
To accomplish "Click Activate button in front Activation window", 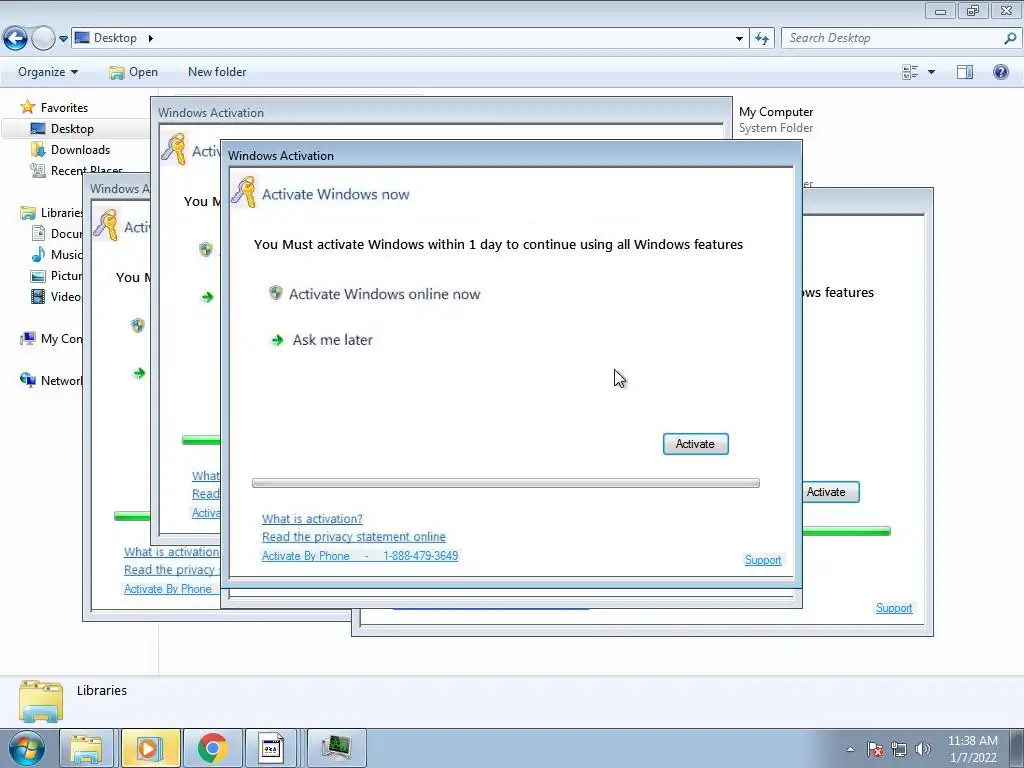I will 696,444.
